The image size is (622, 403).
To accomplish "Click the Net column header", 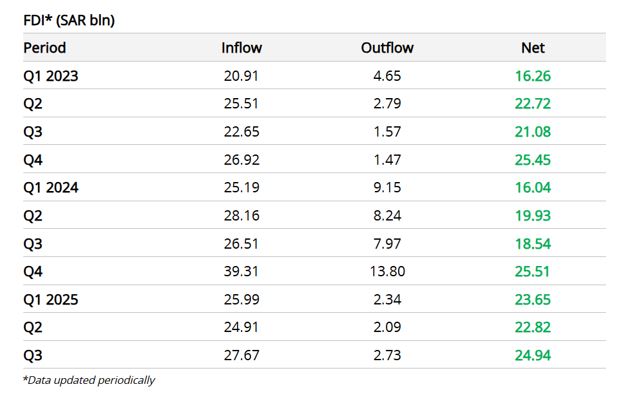I will coord(533,48).
